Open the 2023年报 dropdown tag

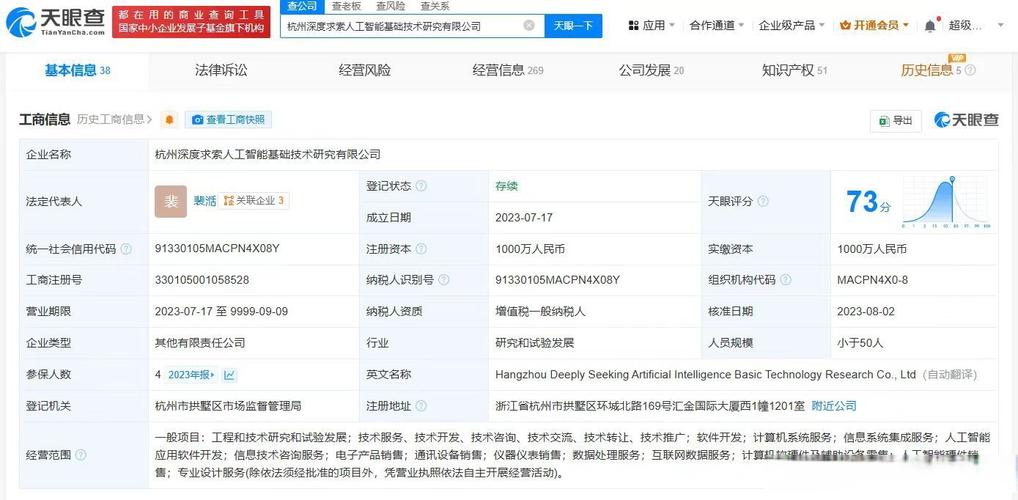point(192,375)
